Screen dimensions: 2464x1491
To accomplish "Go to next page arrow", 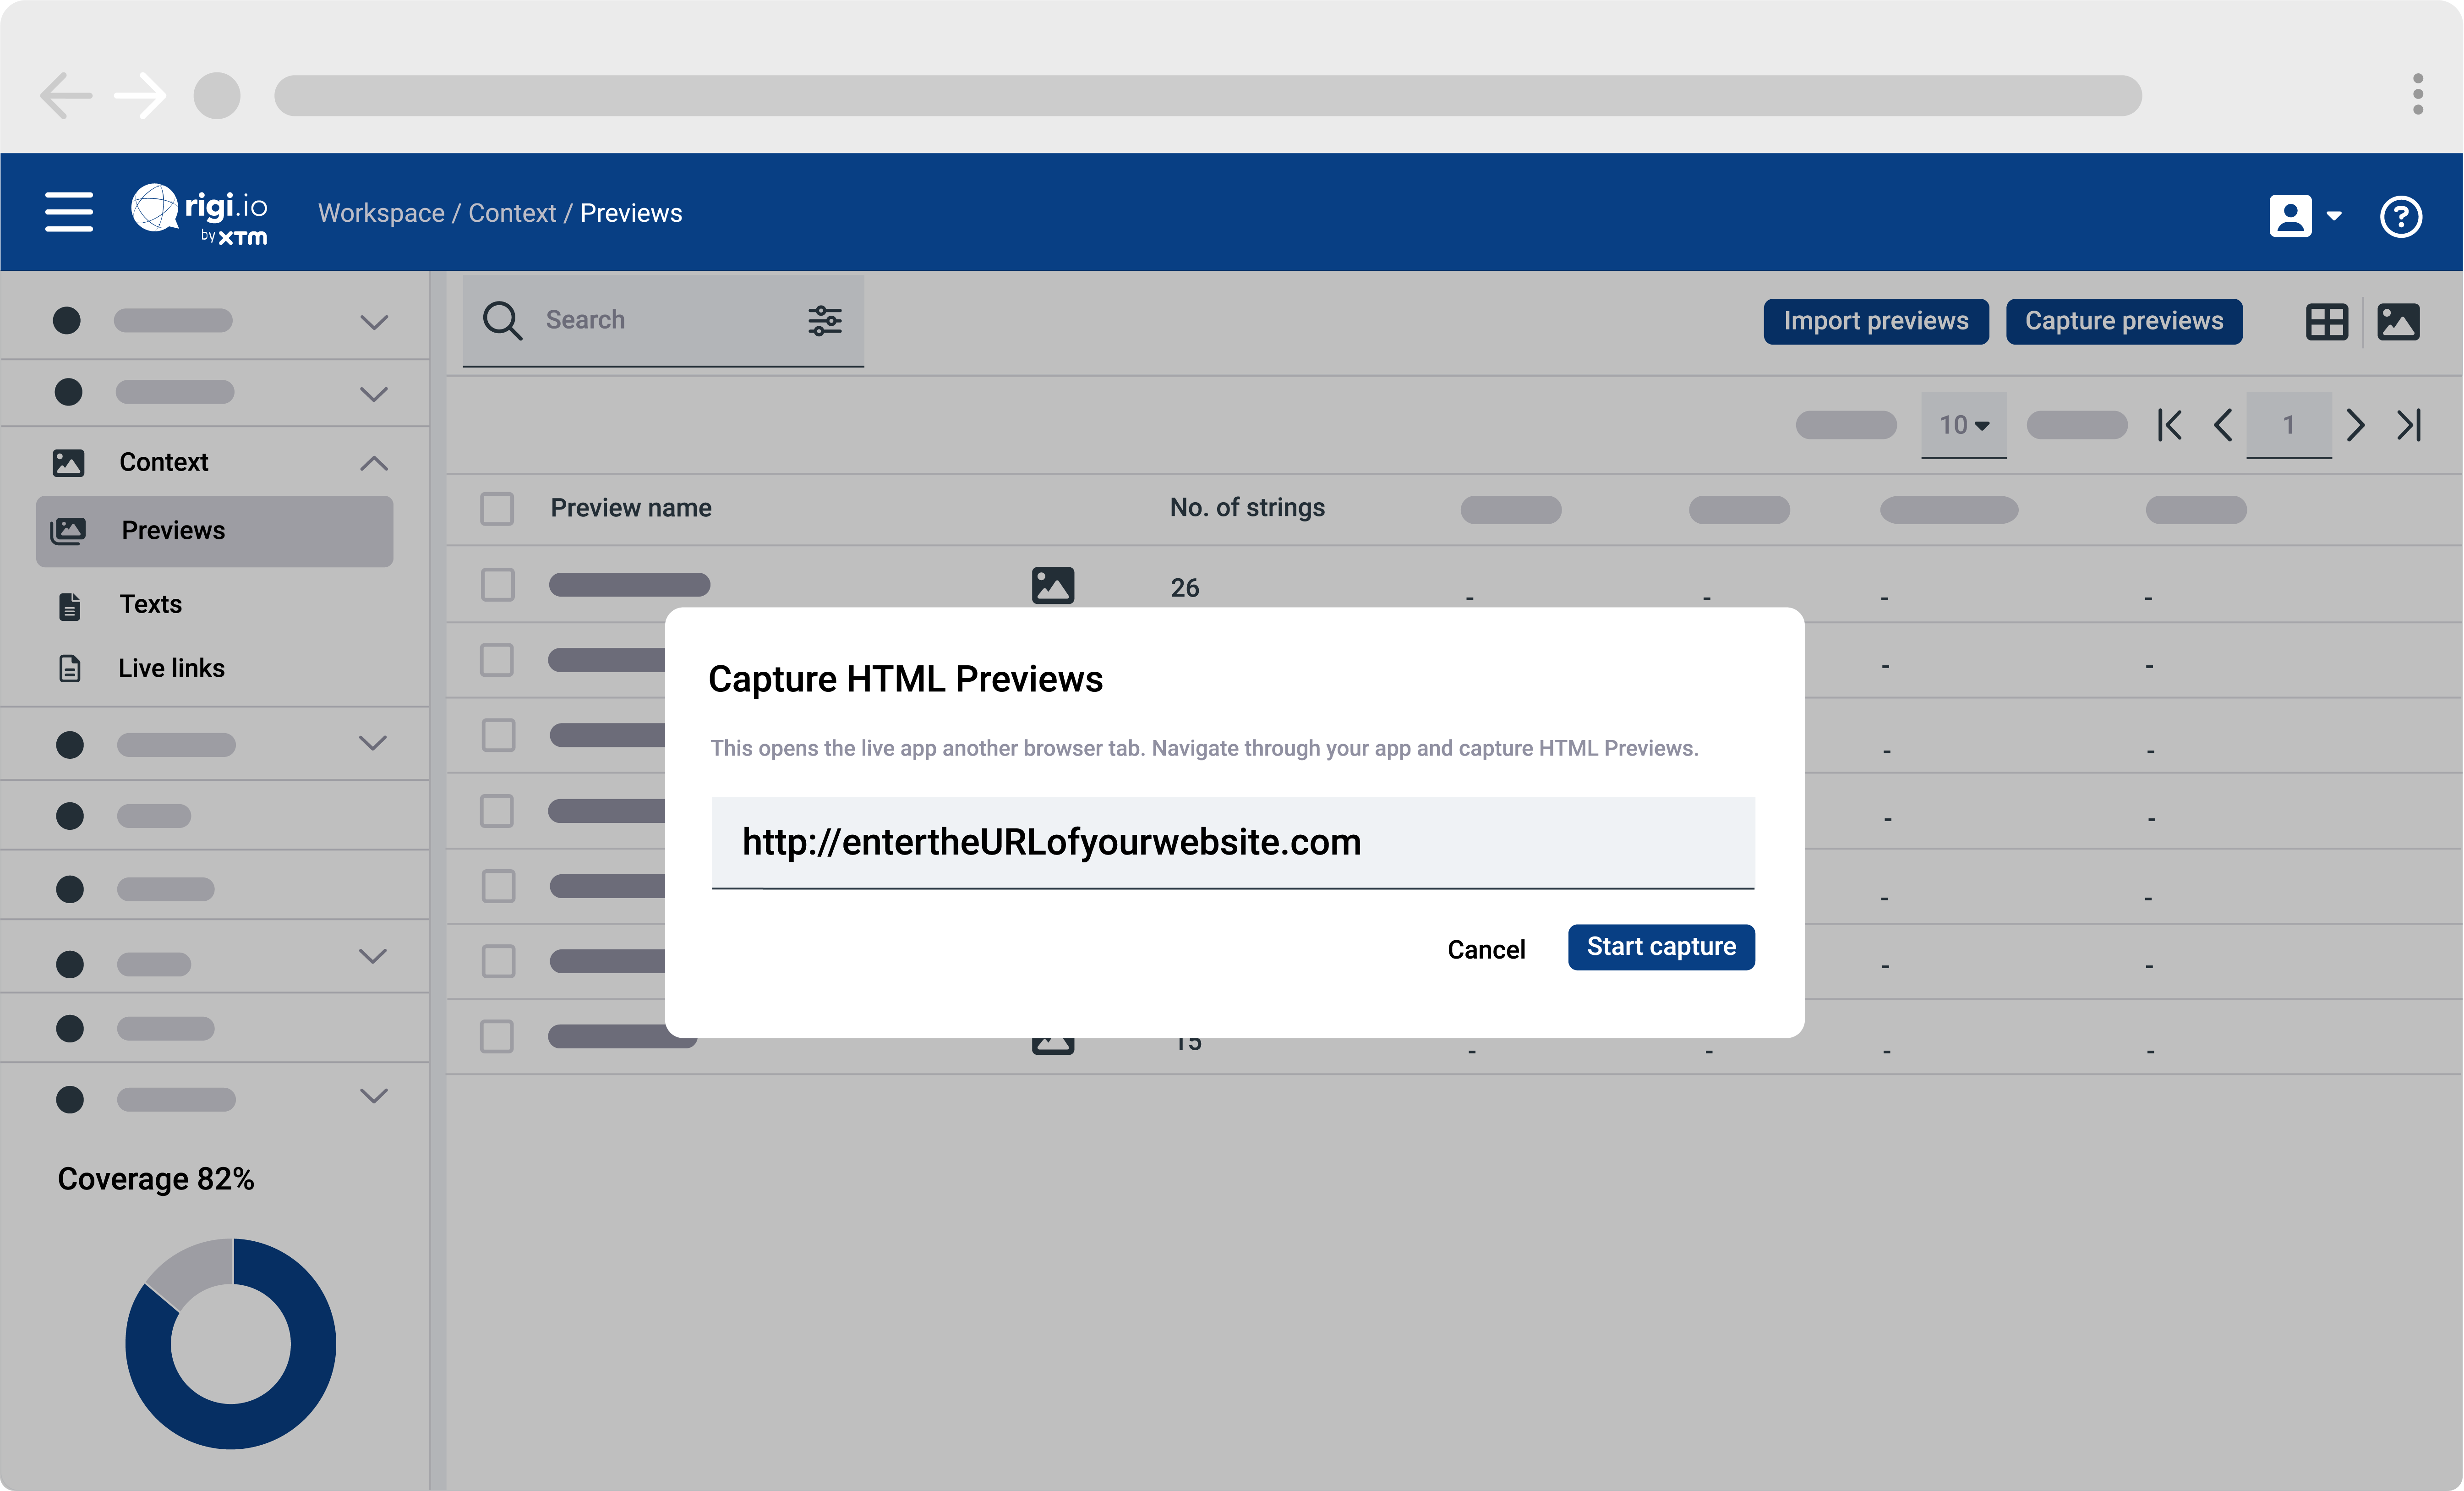I will (x=2355, y=425).
